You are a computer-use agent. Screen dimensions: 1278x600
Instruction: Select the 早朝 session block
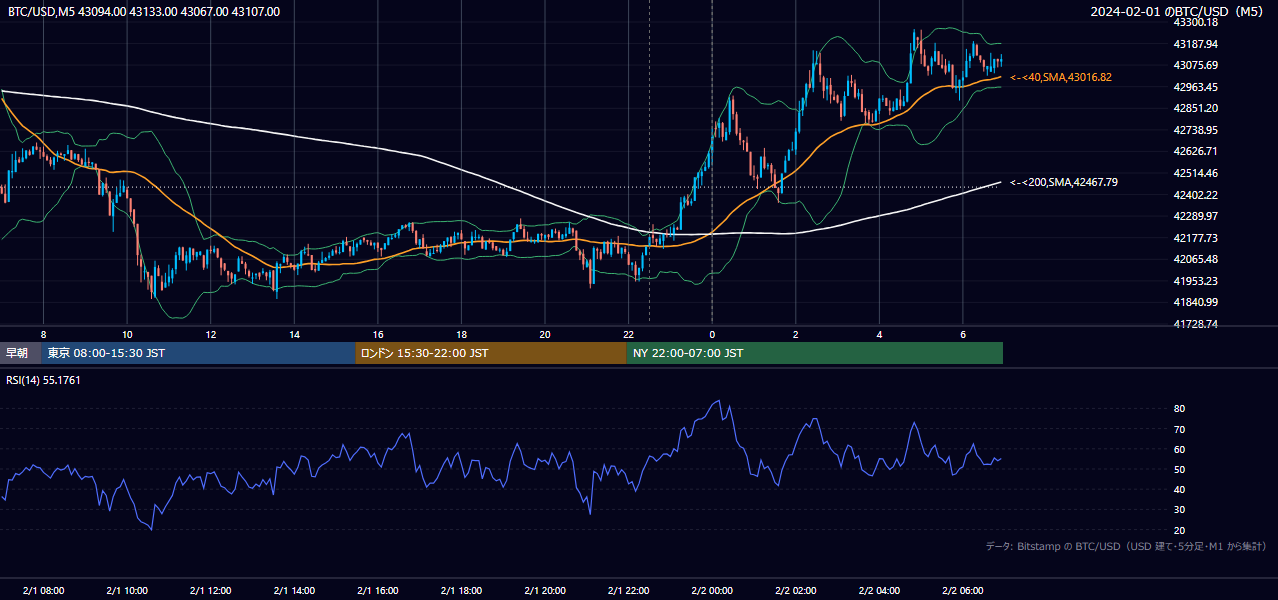click(x=21, y=353)
